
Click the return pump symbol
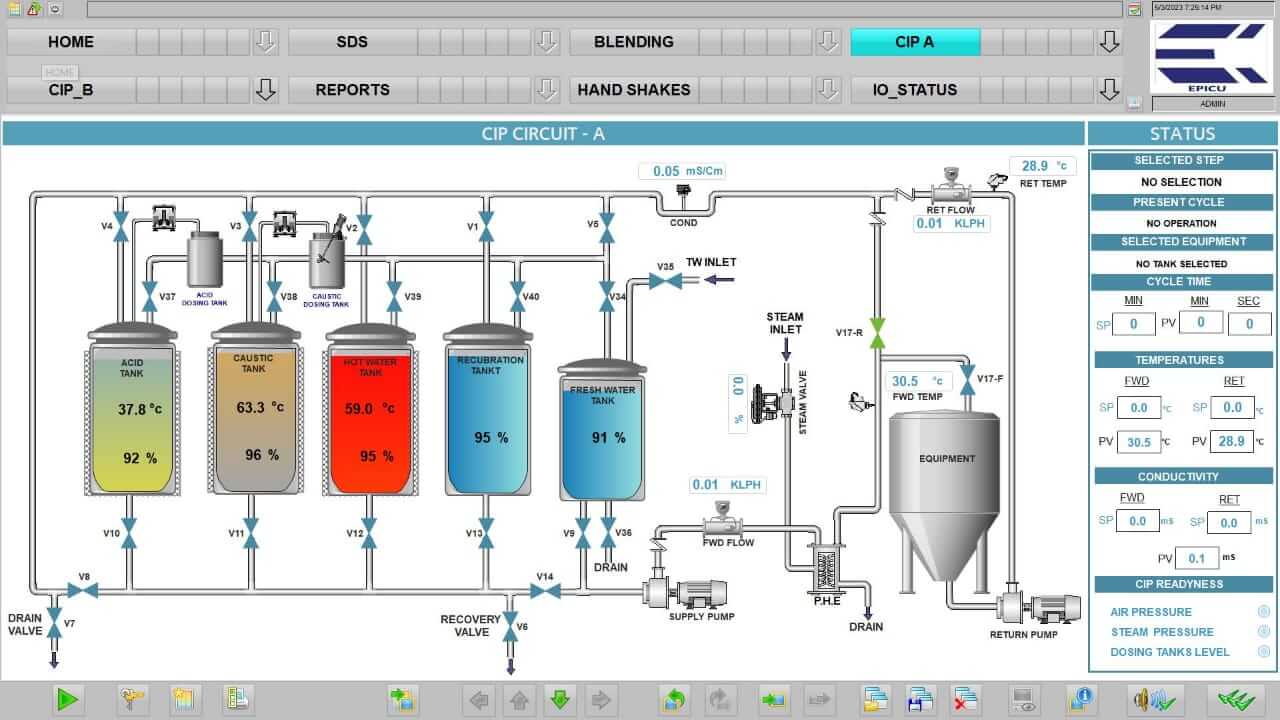coord(1039,607)
